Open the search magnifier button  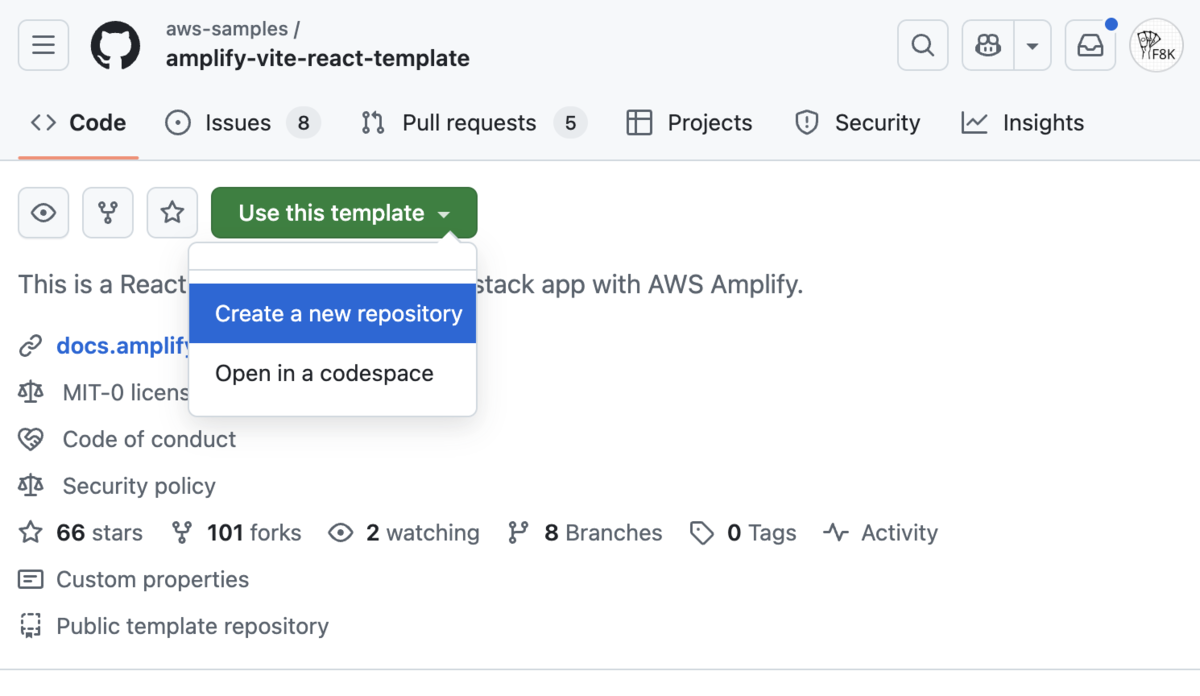coord(923,45)
